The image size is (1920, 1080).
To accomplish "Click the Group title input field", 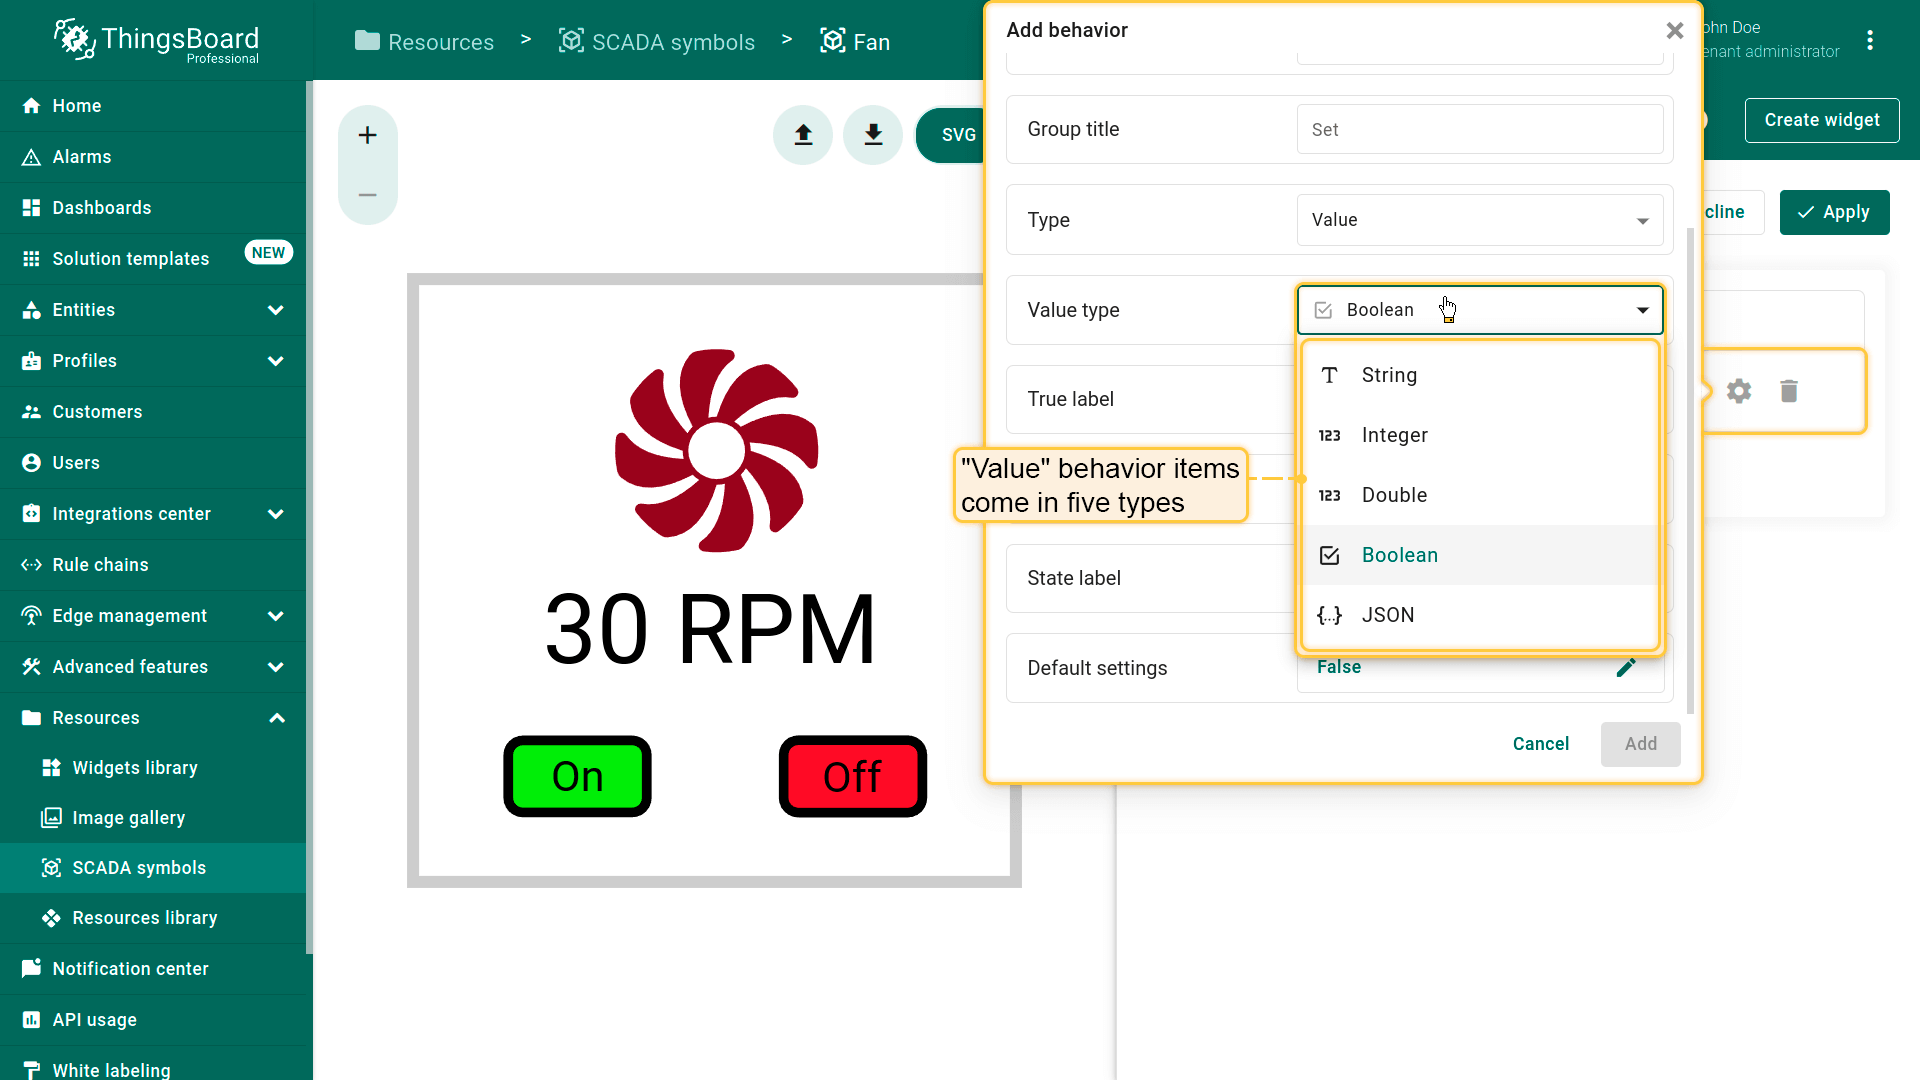I will click(1479, 130).
